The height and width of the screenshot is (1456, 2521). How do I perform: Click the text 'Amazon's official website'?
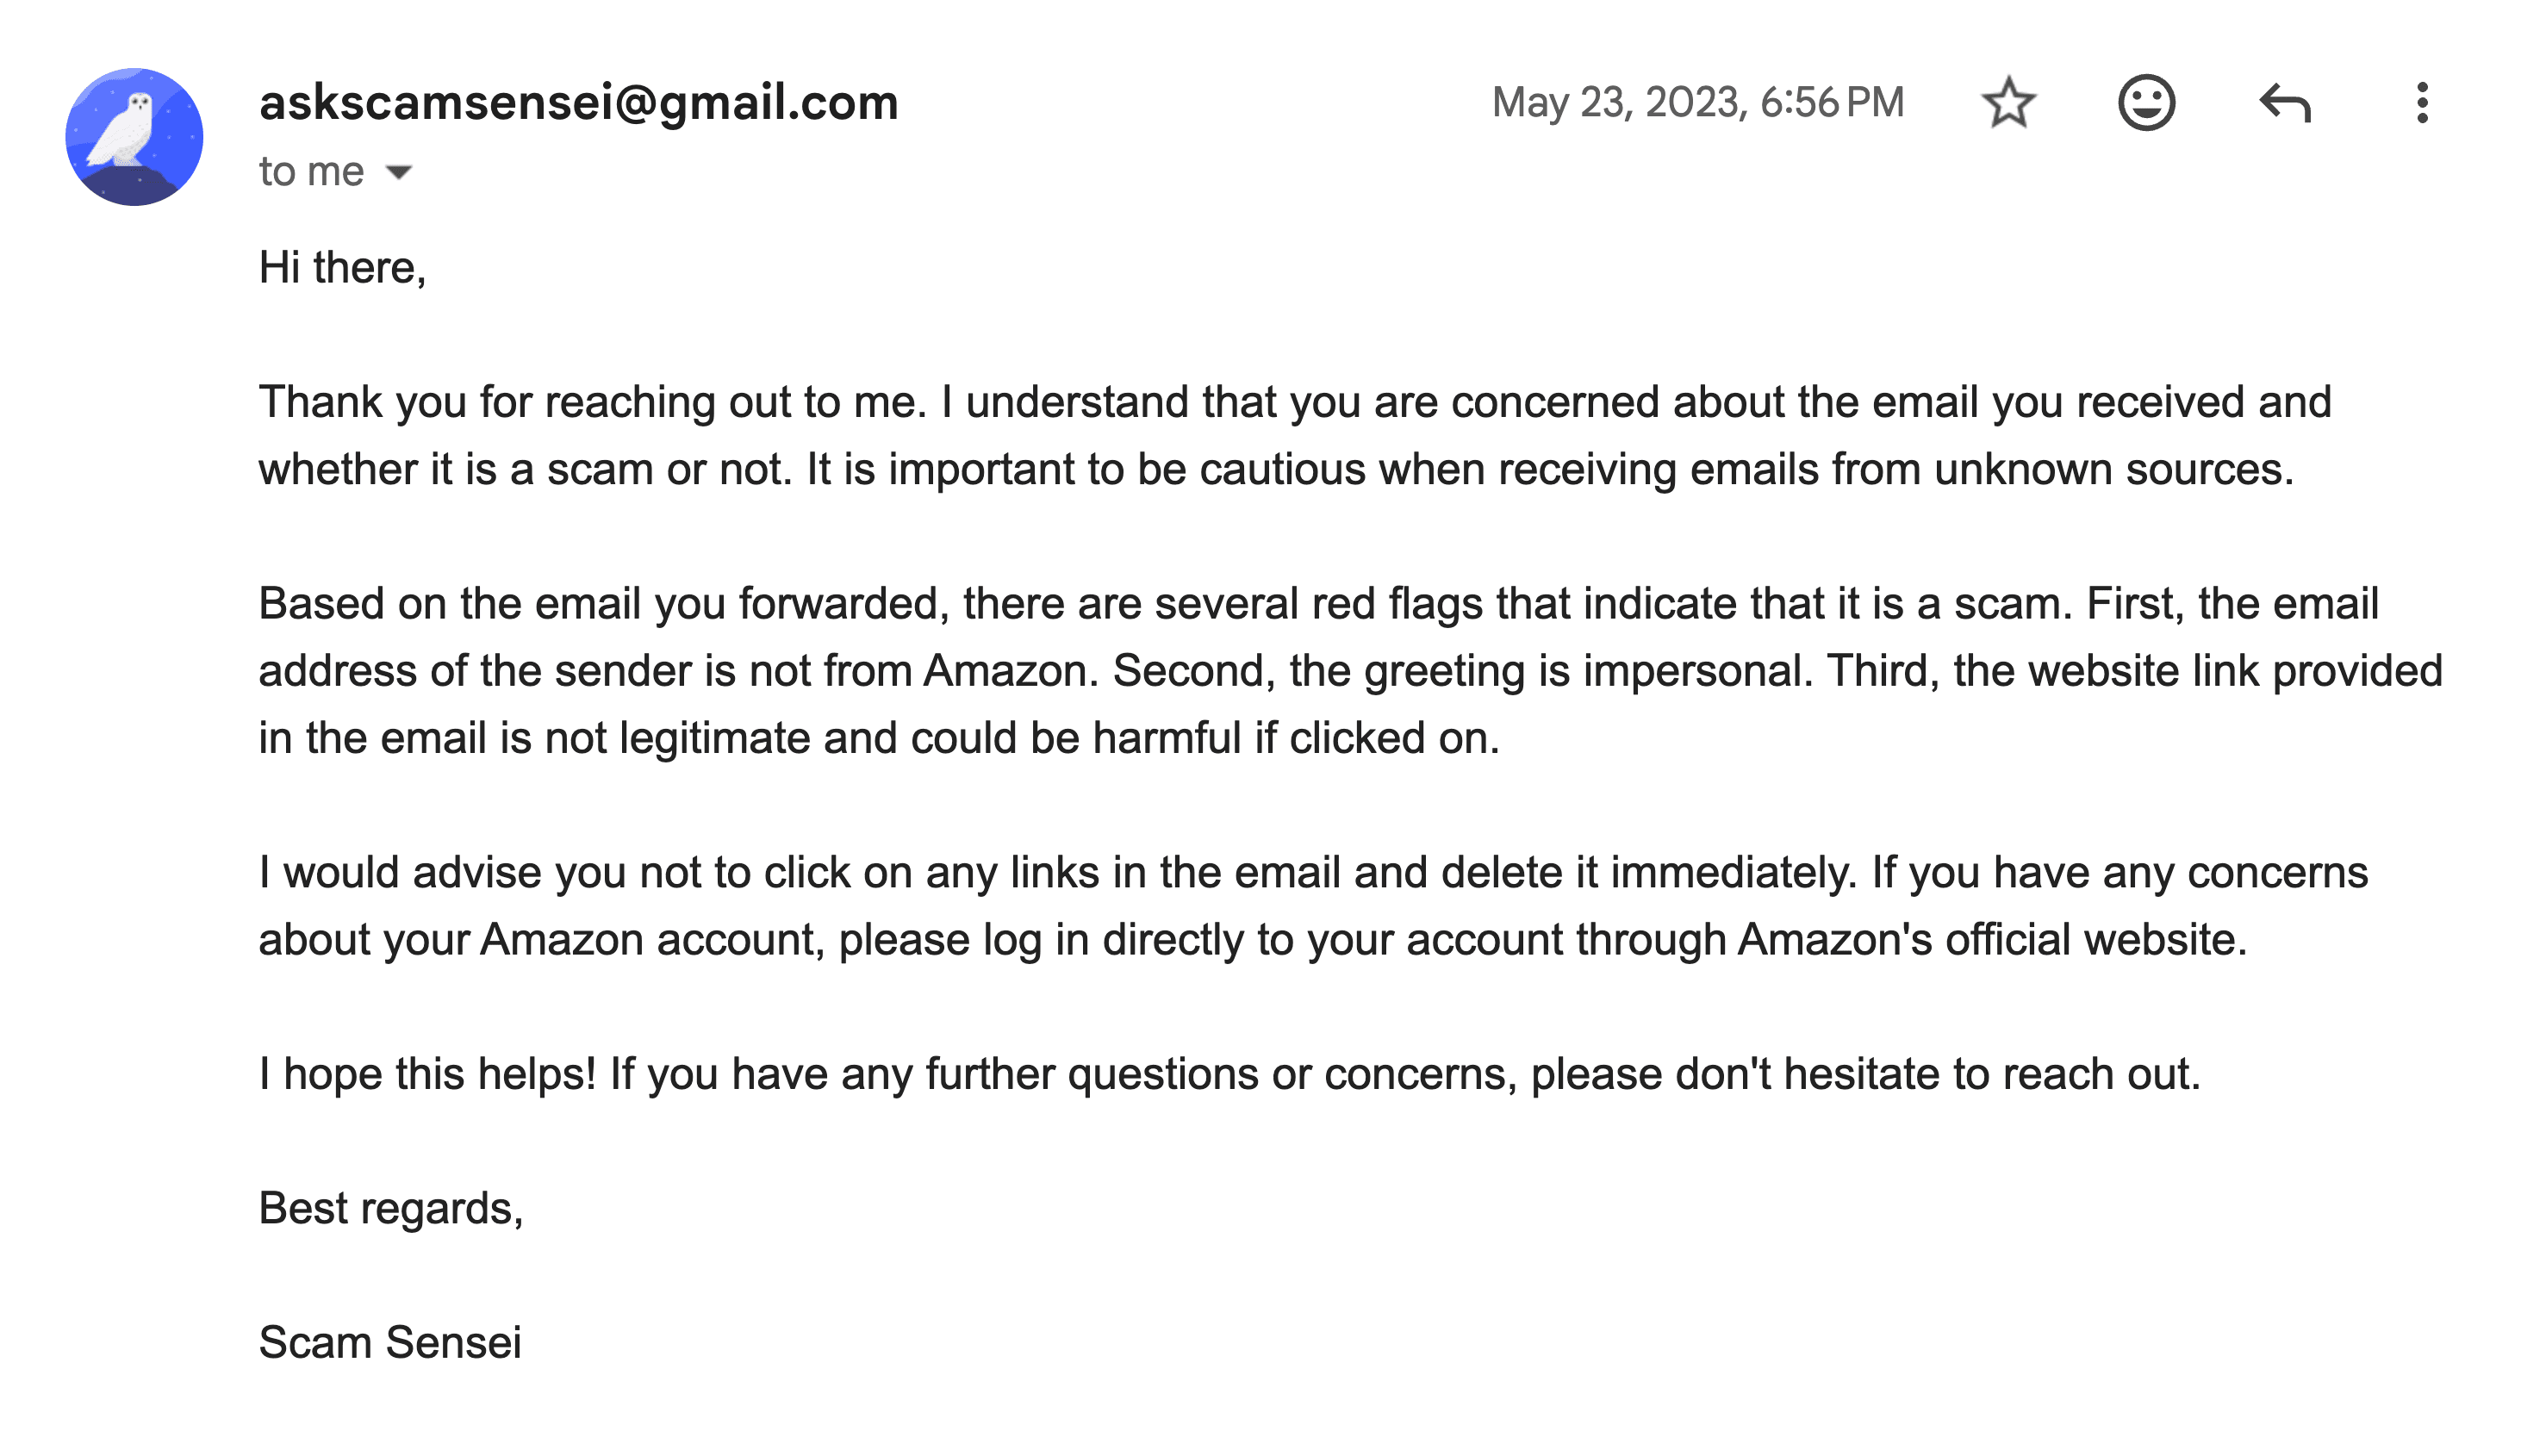1990,940
